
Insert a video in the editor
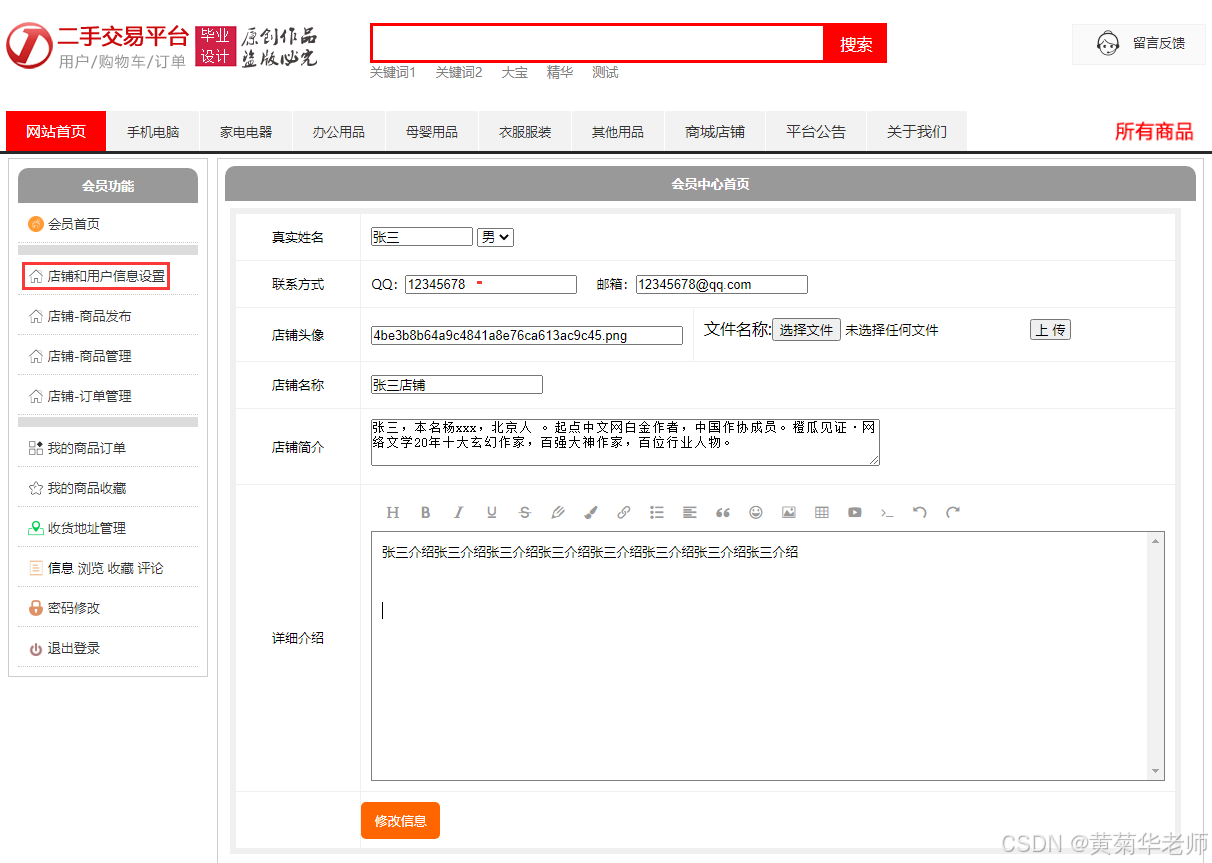[x=855, y=512]
